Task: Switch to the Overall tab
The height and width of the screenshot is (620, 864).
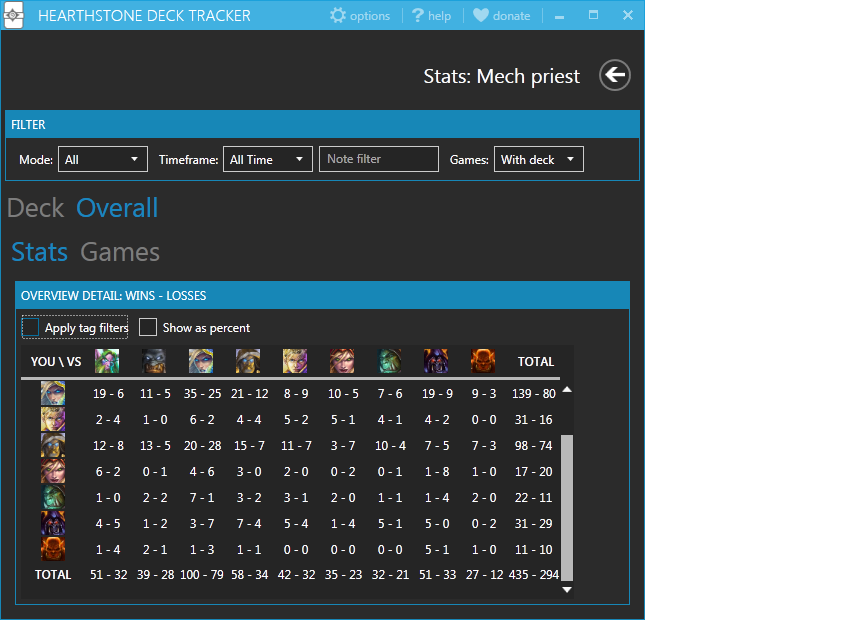Action: click(117, 208)
